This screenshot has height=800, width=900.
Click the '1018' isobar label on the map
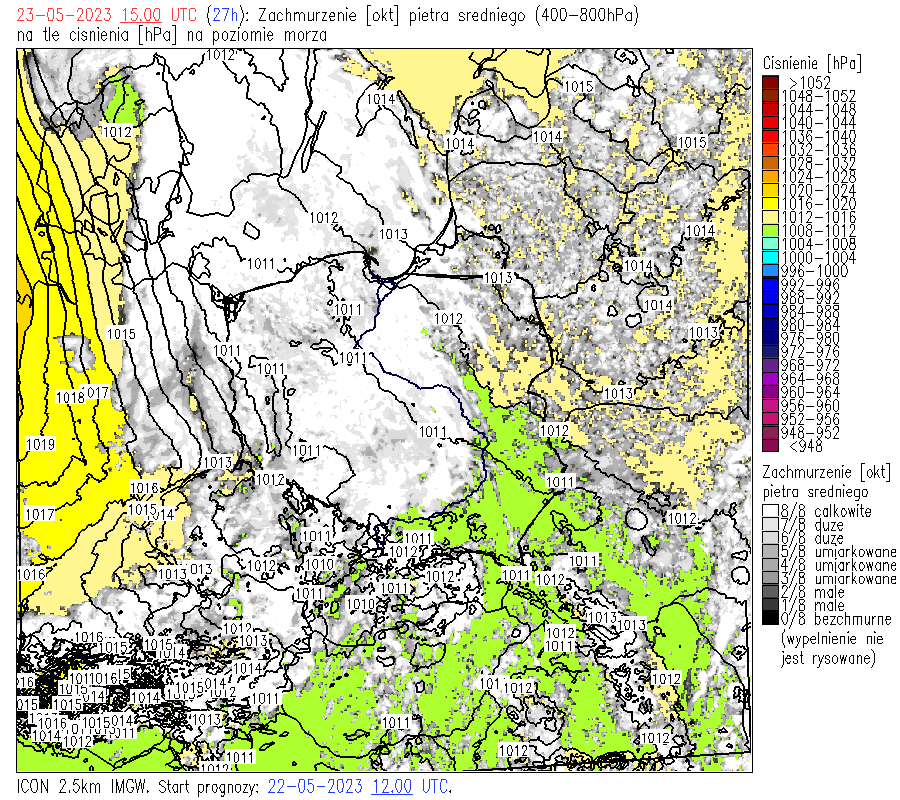pos(70,397)
